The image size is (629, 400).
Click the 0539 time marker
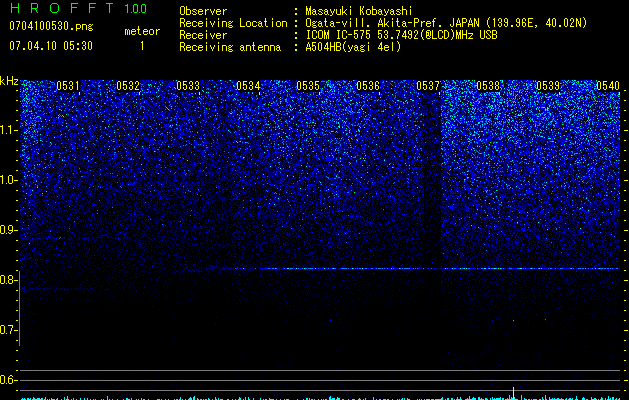coord(548,85)
